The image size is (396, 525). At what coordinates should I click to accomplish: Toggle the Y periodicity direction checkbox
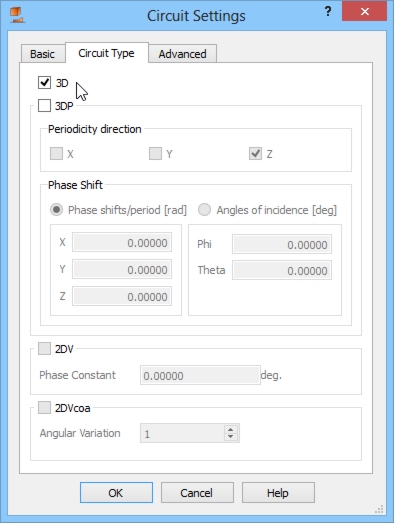(x=155, y=154)
